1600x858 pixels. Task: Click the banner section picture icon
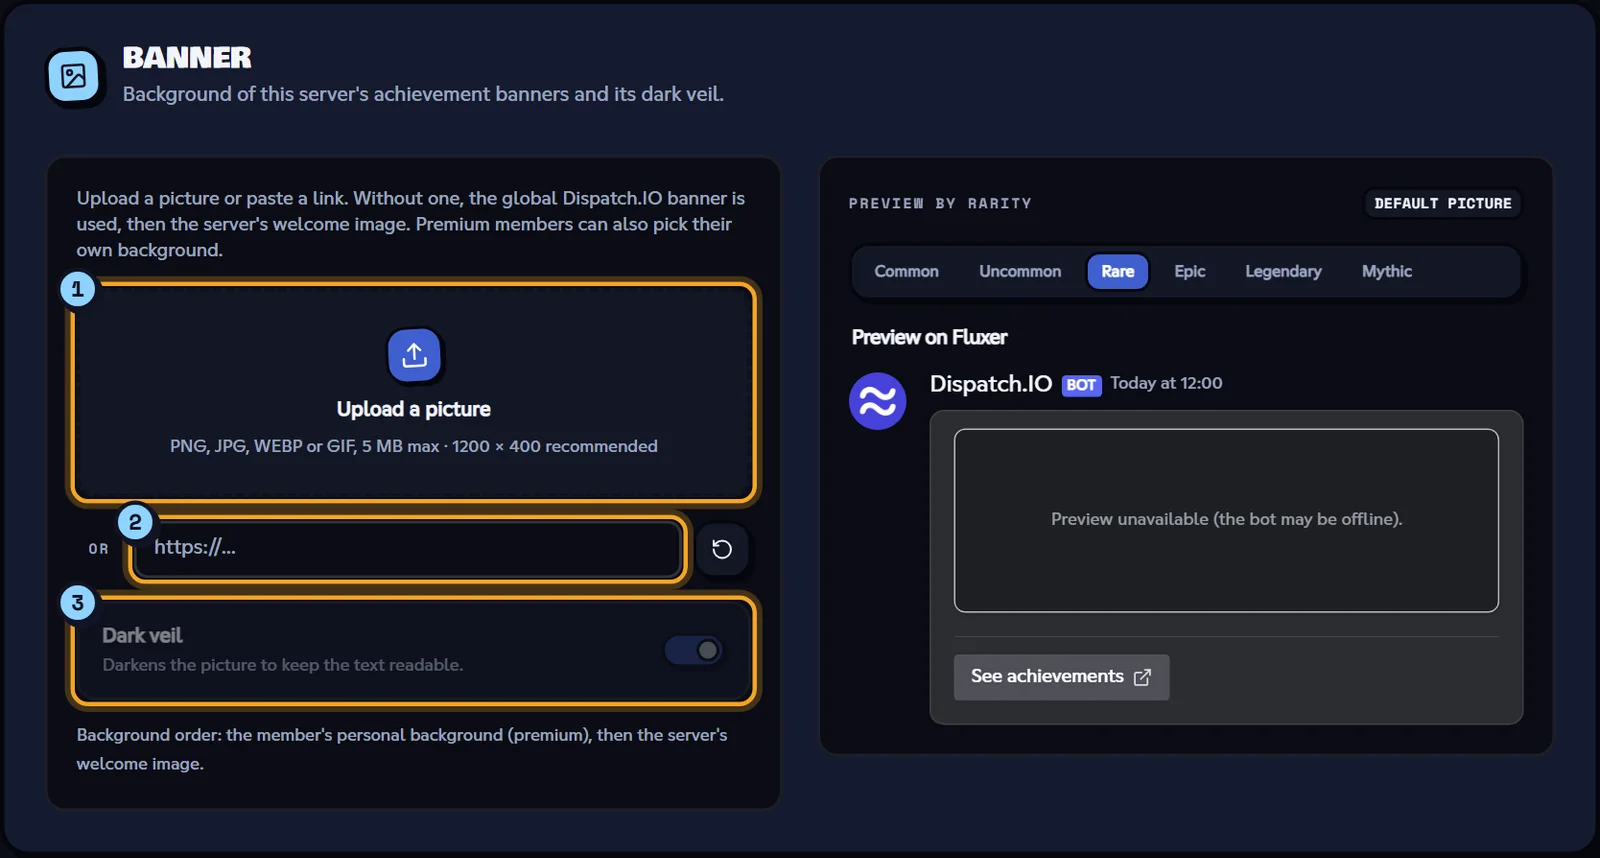[74, 76]
